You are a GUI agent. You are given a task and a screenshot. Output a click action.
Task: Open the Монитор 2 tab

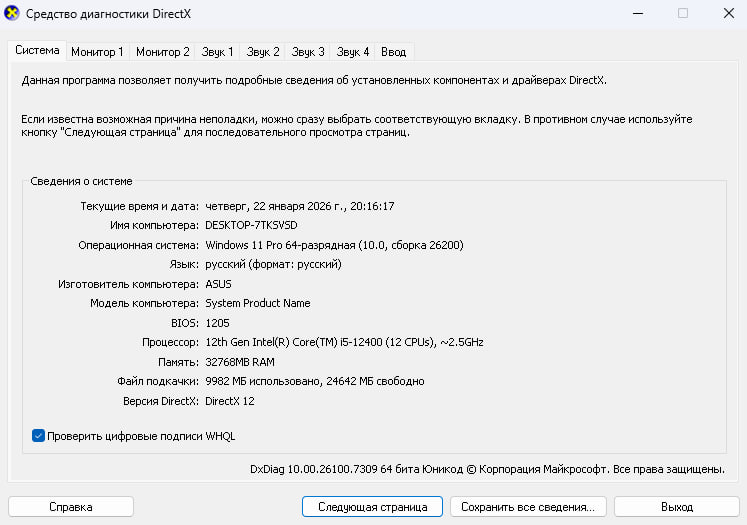click(x=162, y=52)
